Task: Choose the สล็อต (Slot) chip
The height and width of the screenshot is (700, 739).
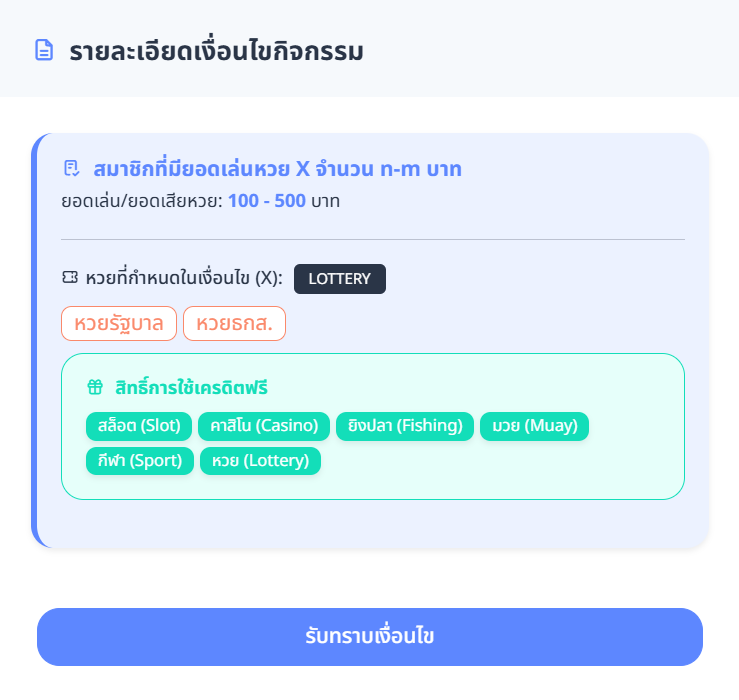Action: pos(139,426)
